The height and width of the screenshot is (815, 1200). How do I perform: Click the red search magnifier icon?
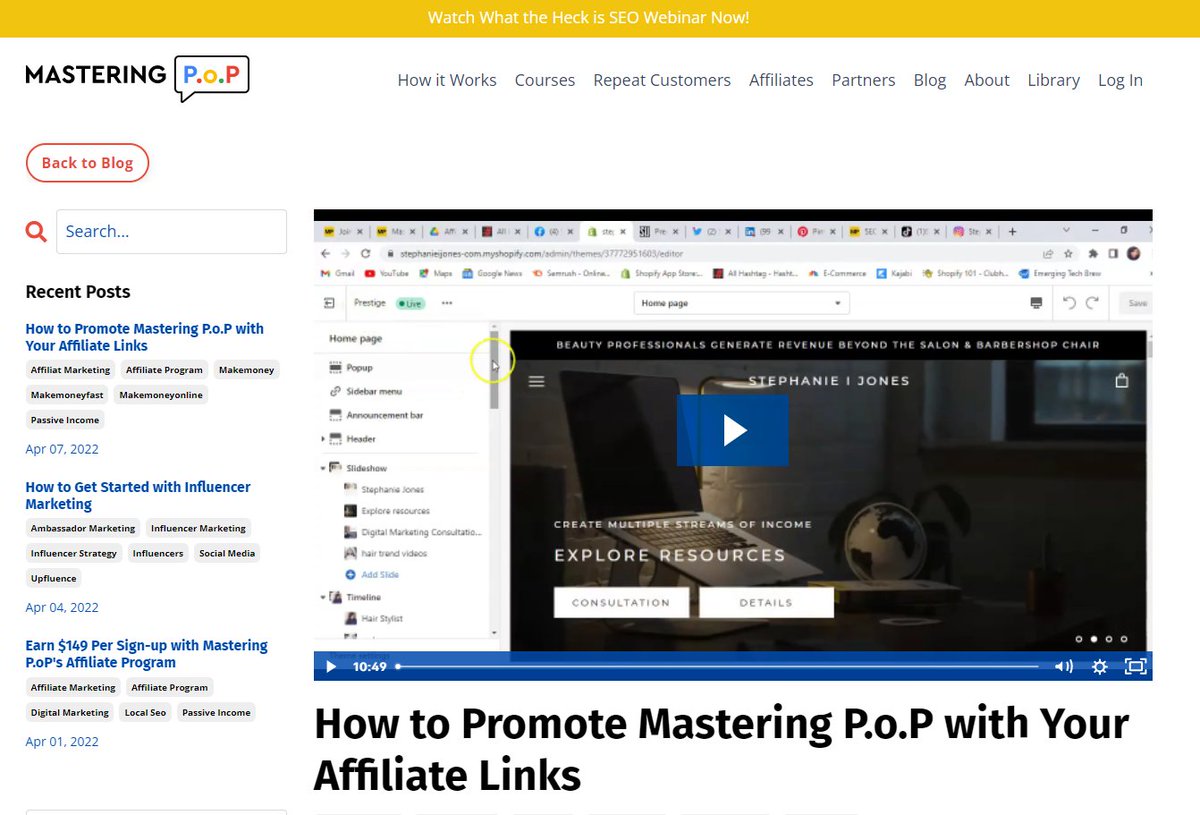[x=36, y=231]
